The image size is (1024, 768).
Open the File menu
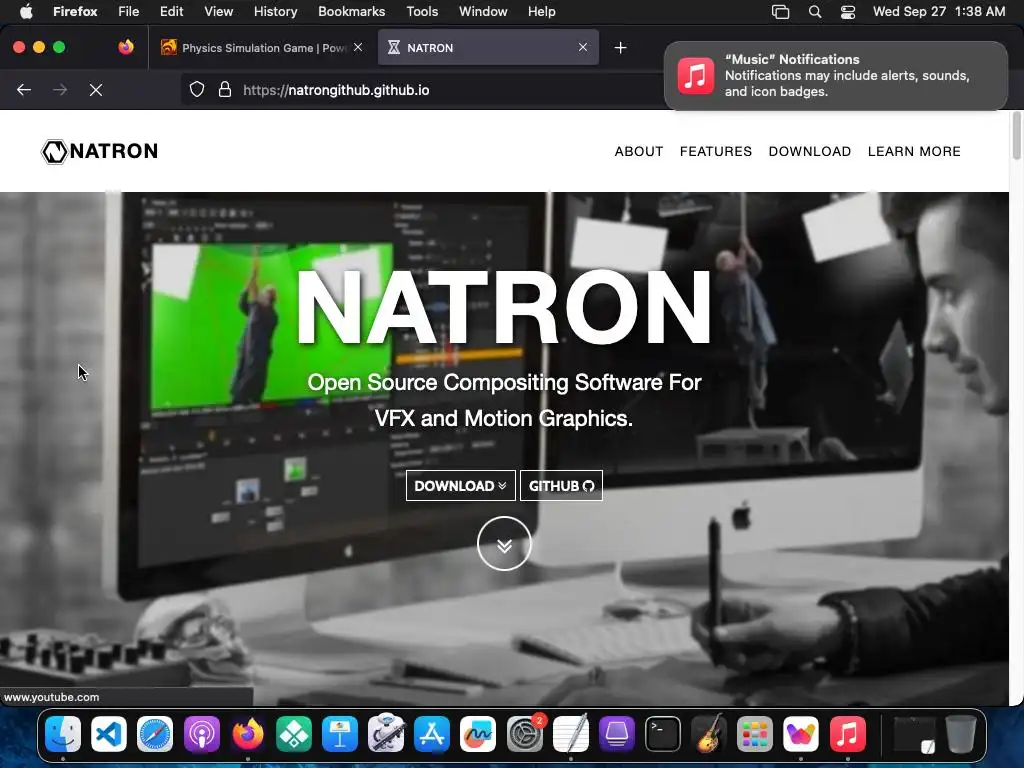[x=129, y=11]
